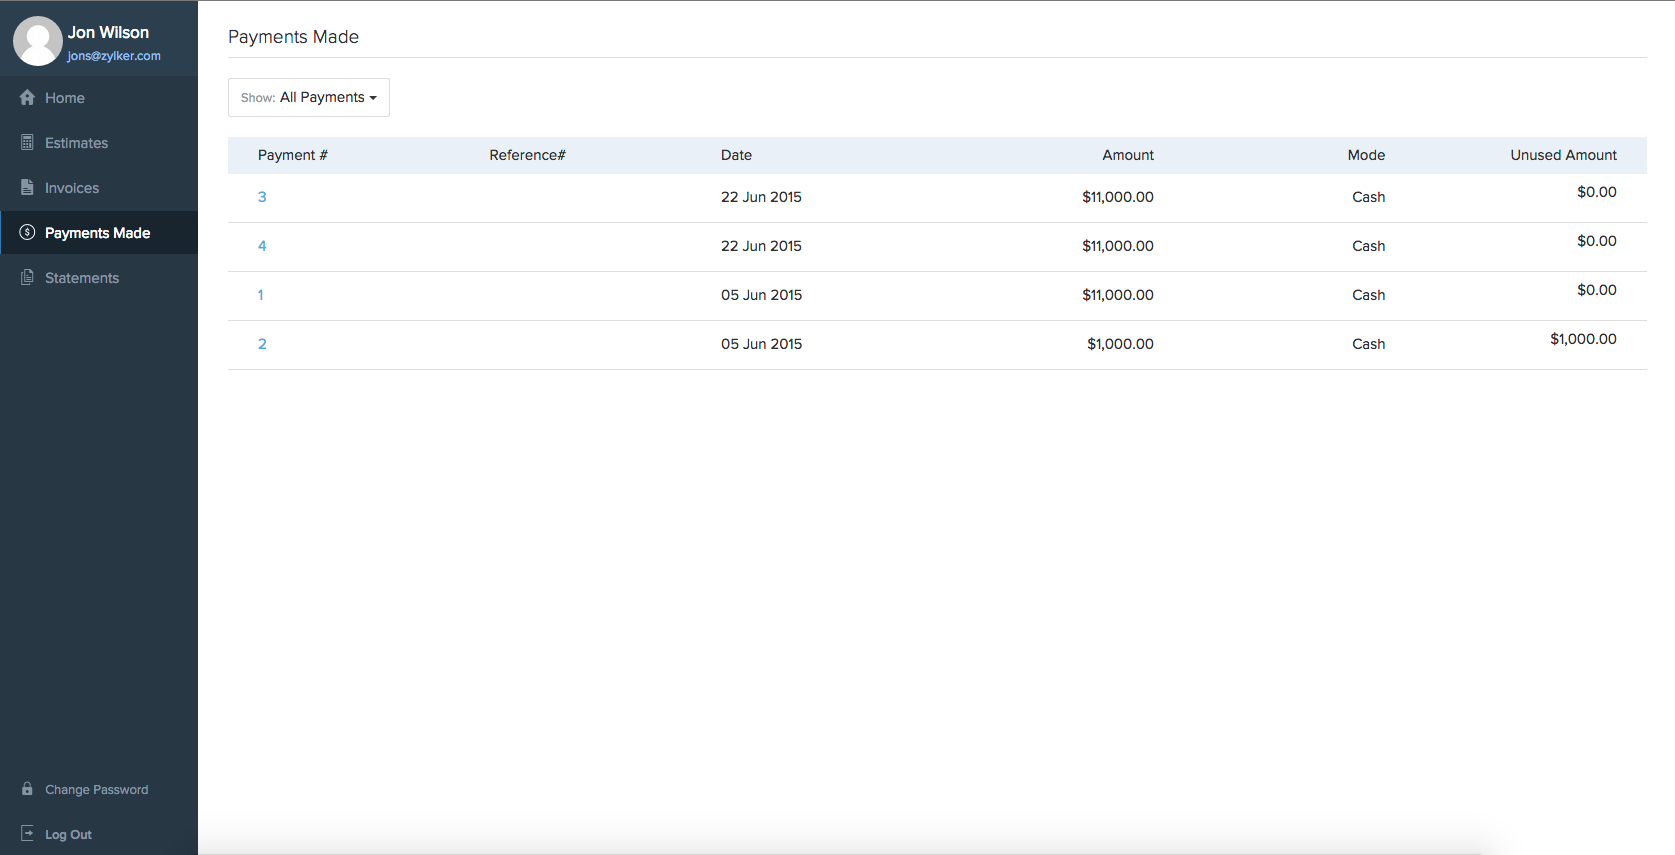Open the Home menu item
This screenshot has height=855, width=1675.
point(99,98)
